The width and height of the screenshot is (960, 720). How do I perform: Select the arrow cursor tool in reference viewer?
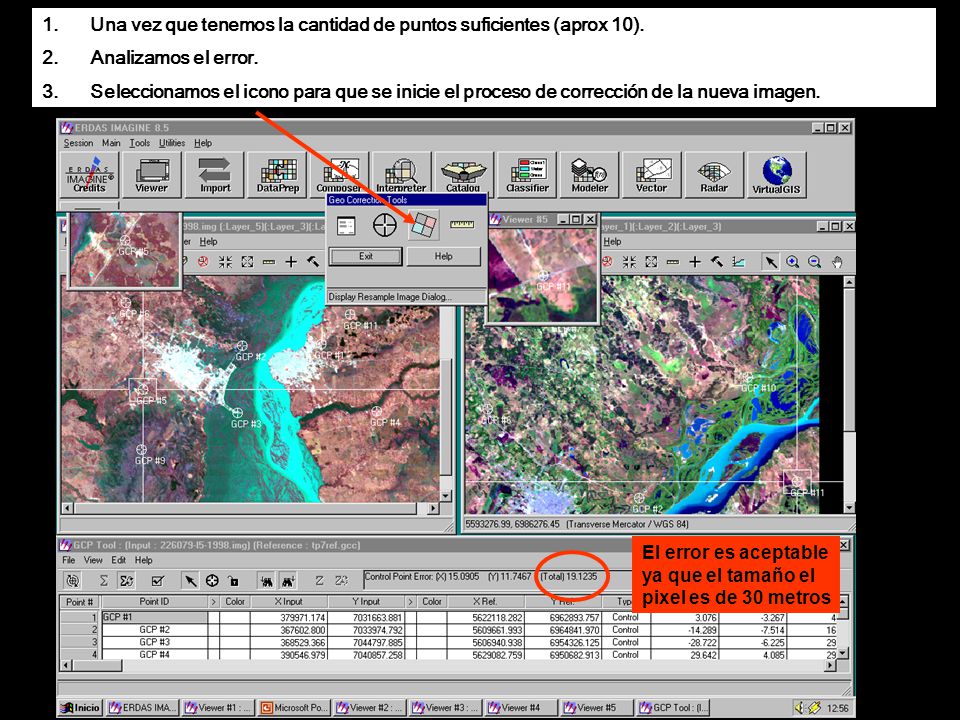pos(770,262)
